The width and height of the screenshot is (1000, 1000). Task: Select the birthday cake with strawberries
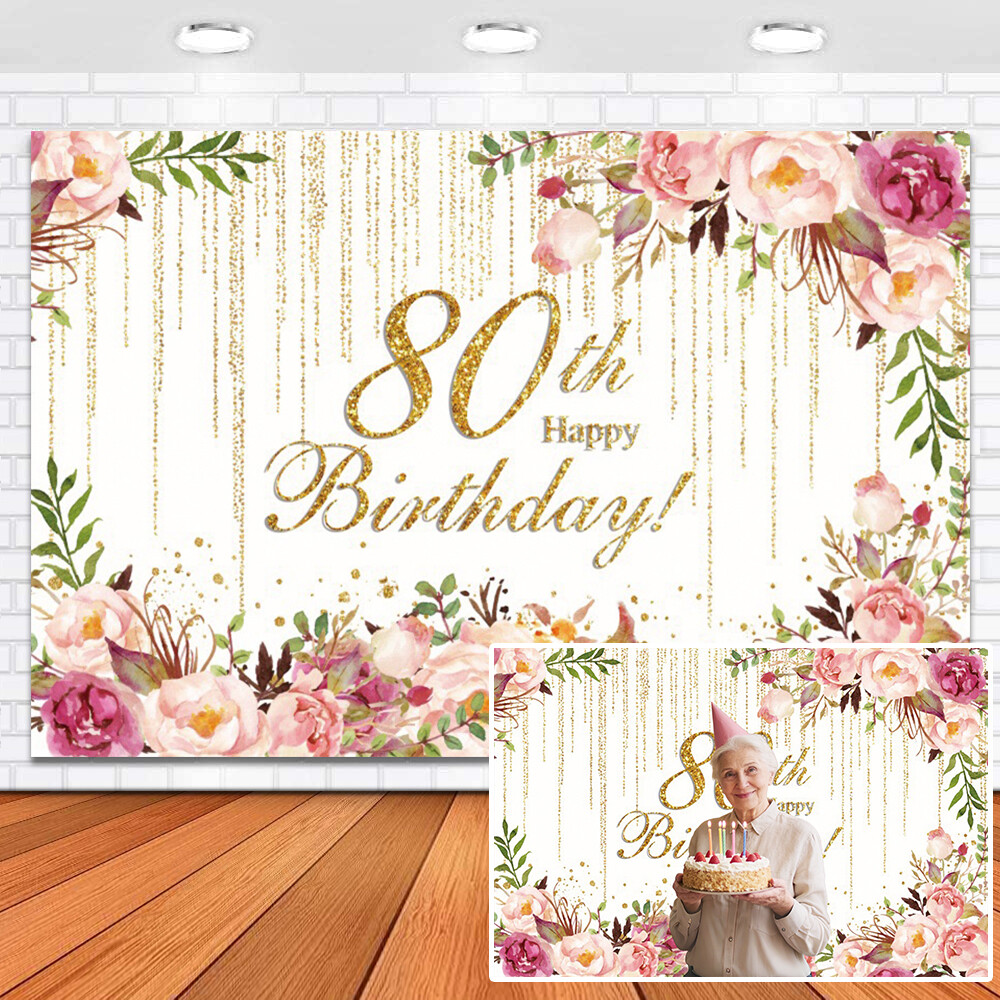click(x=727, y=870)
